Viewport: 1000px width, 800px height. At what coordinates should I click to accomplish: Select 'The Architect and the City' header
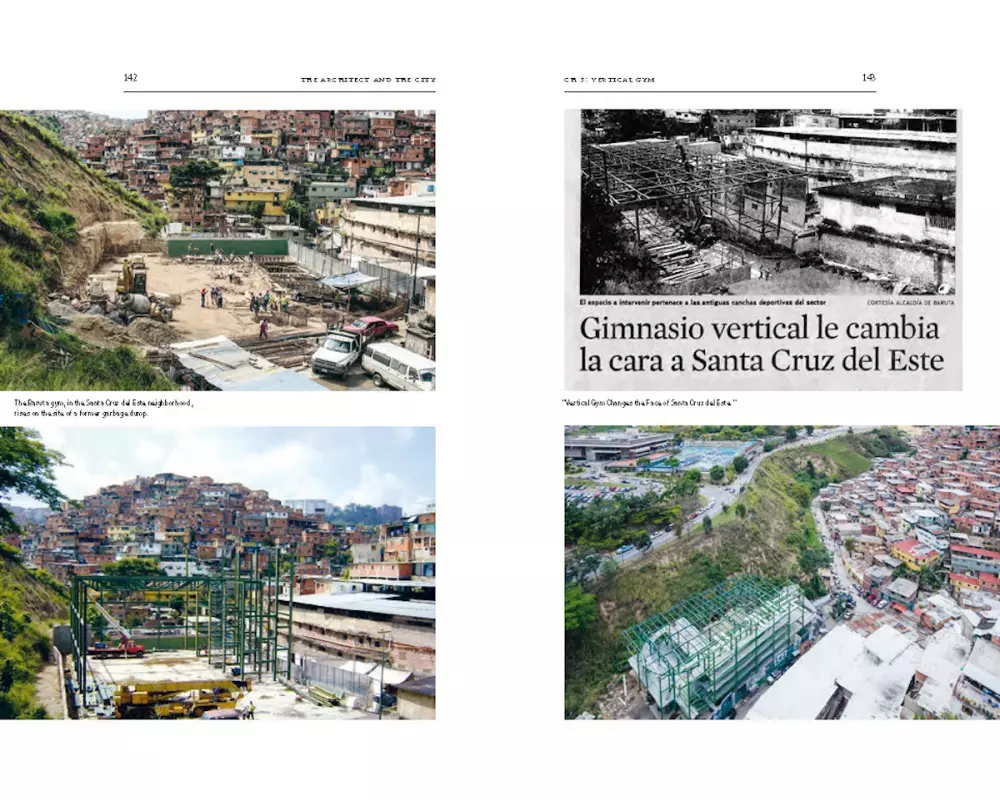click(367, 79)
